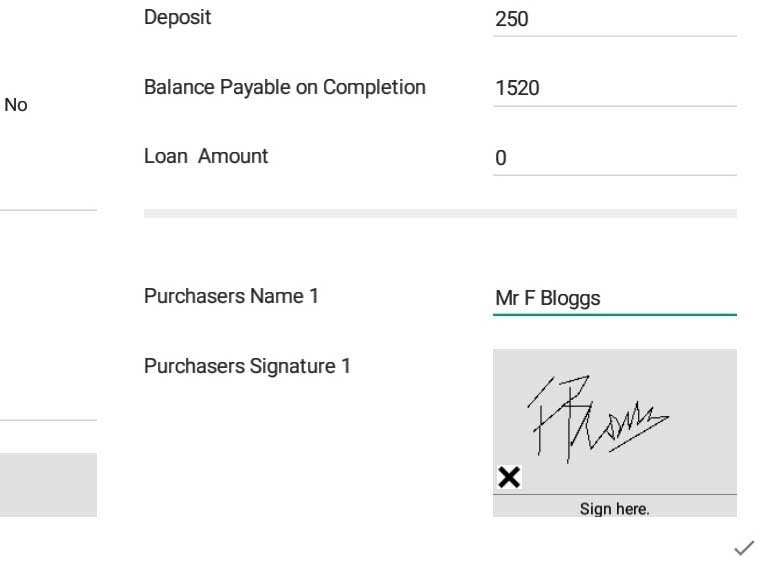Click the 'Deposit' label
The image size is (772, 570).
click(178, 18)
